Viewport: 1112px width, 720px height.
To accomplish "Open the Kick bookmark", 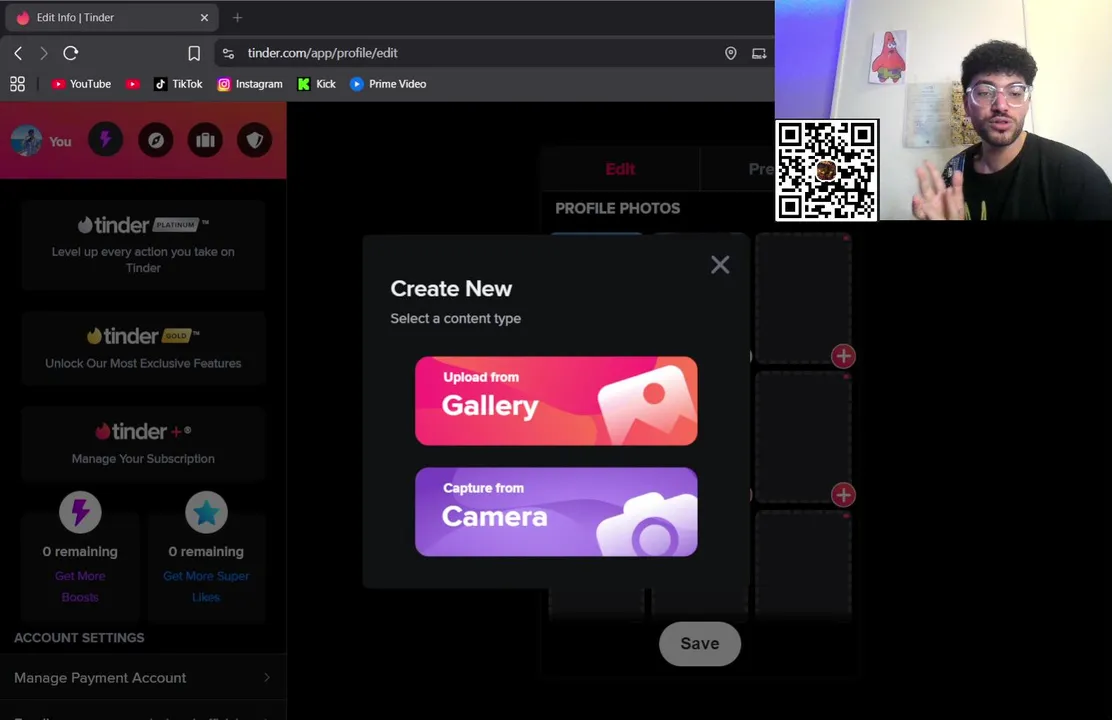I will pyautogui.click(x=316, y=84).
